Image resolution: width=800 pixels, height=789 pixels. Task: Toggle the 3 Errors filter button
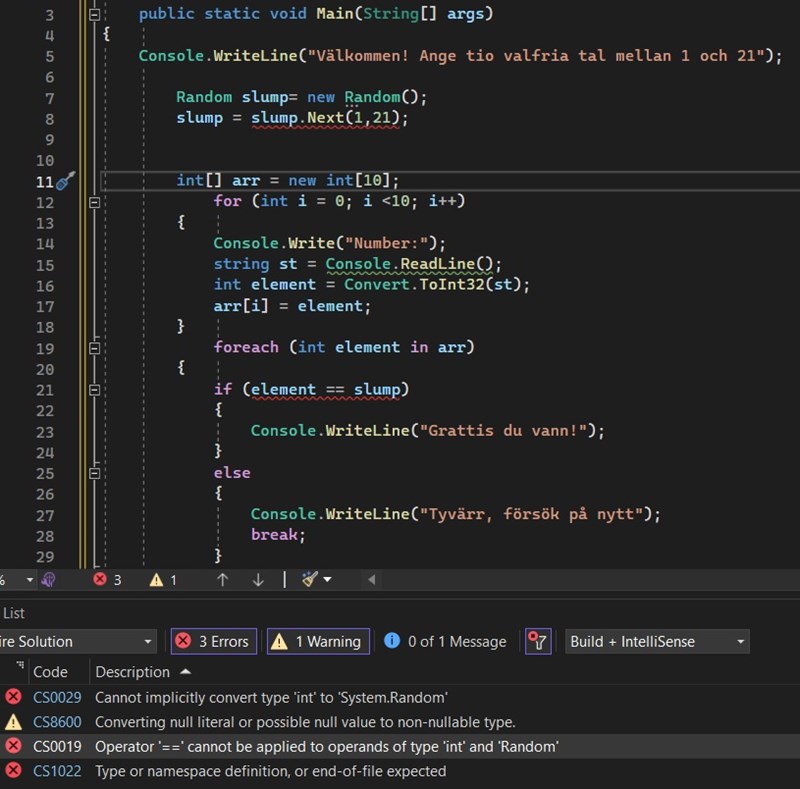[x=214, y=641]
